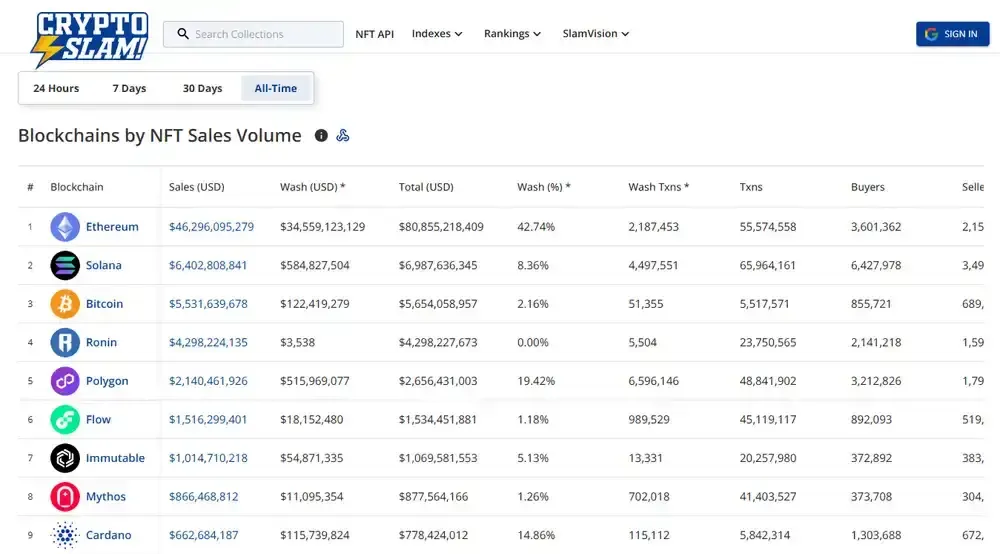Open the Ronin blockchain link
Image resolution: width=1000 pixels, height=554 pixels.
pos(101,342)
